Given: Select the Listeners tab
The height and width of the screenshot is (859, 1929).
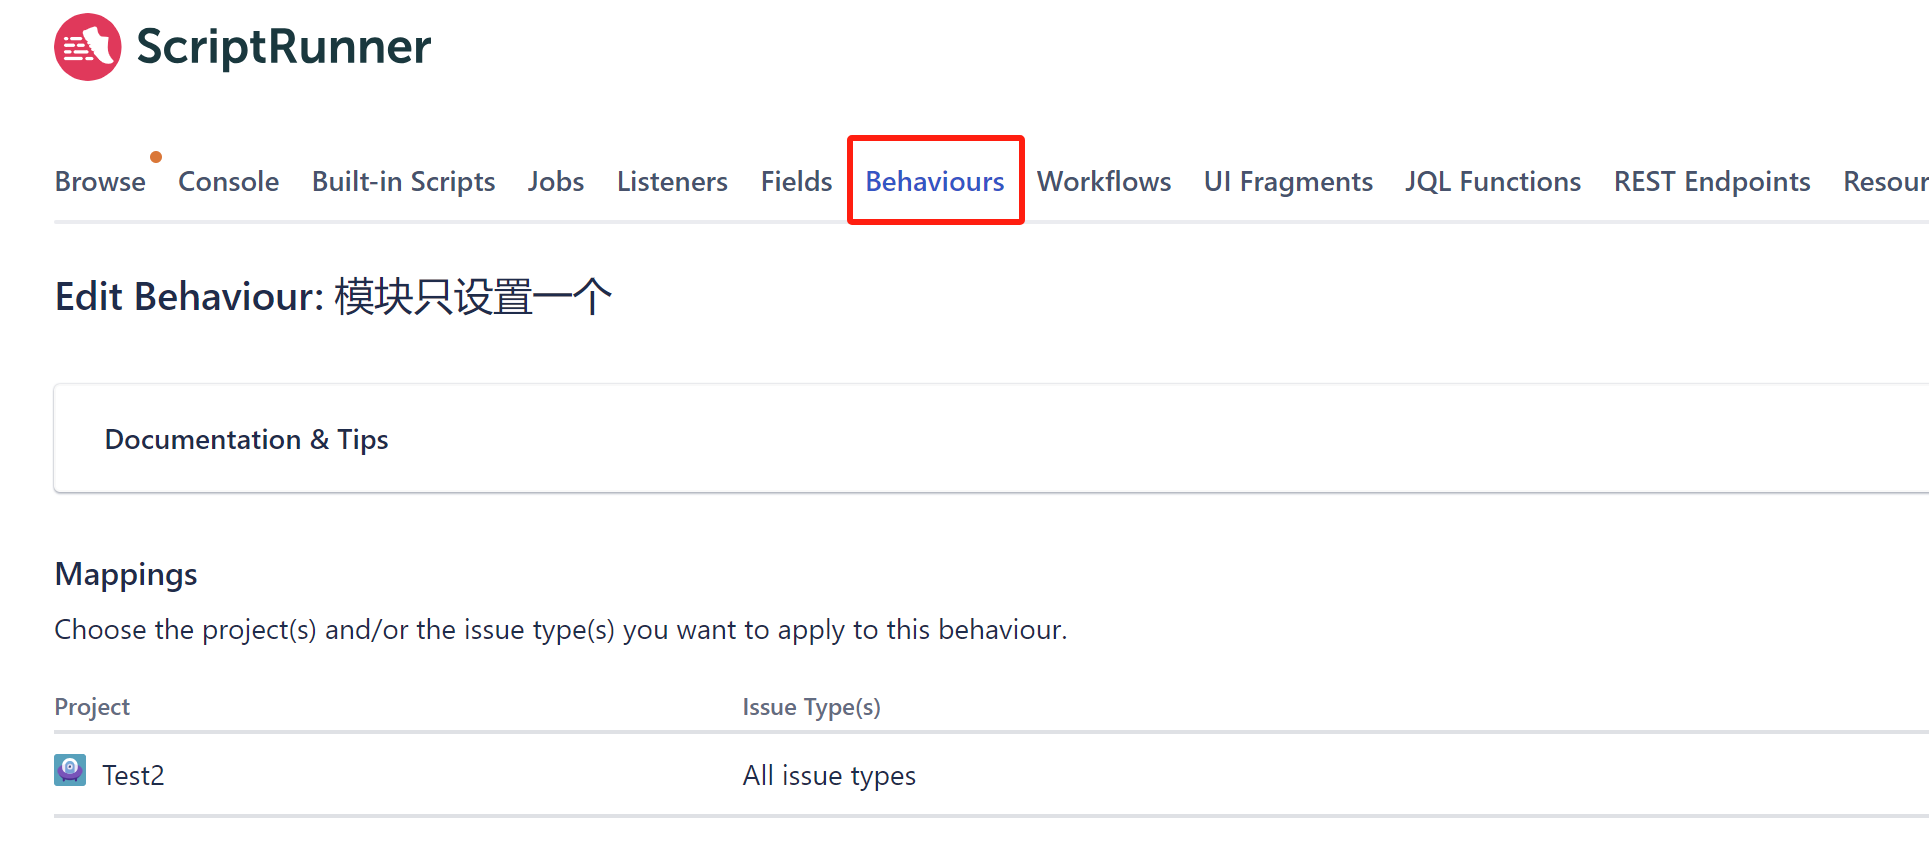Looking at the screenshot, I should coord(672,182).
